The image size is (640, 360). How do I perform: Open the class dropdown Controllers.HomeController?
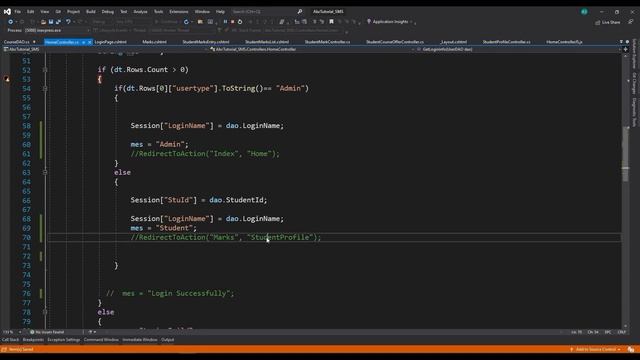(312, 49)
